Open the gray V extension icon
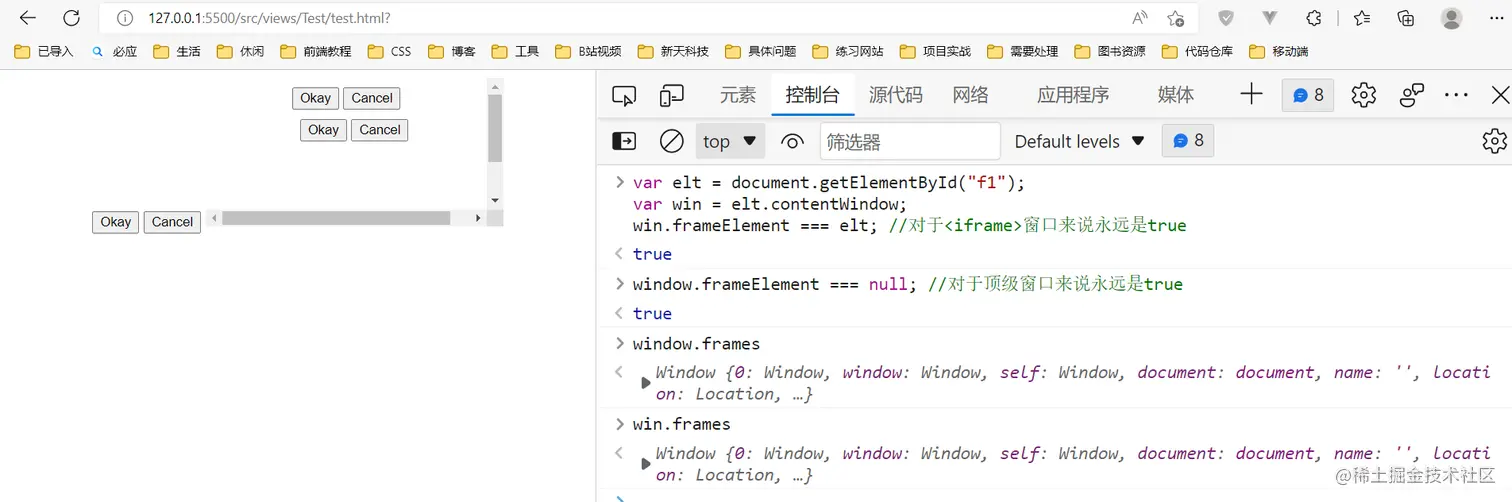Image resolution: width=1512 pixels, height=502 pixels. point(1270,18)
